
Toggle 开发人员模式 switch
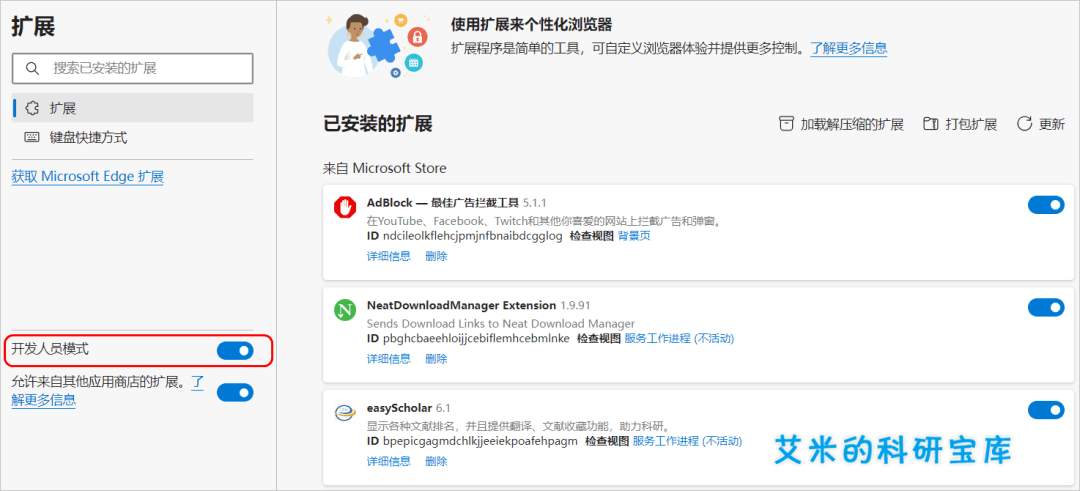pos(235,351)
